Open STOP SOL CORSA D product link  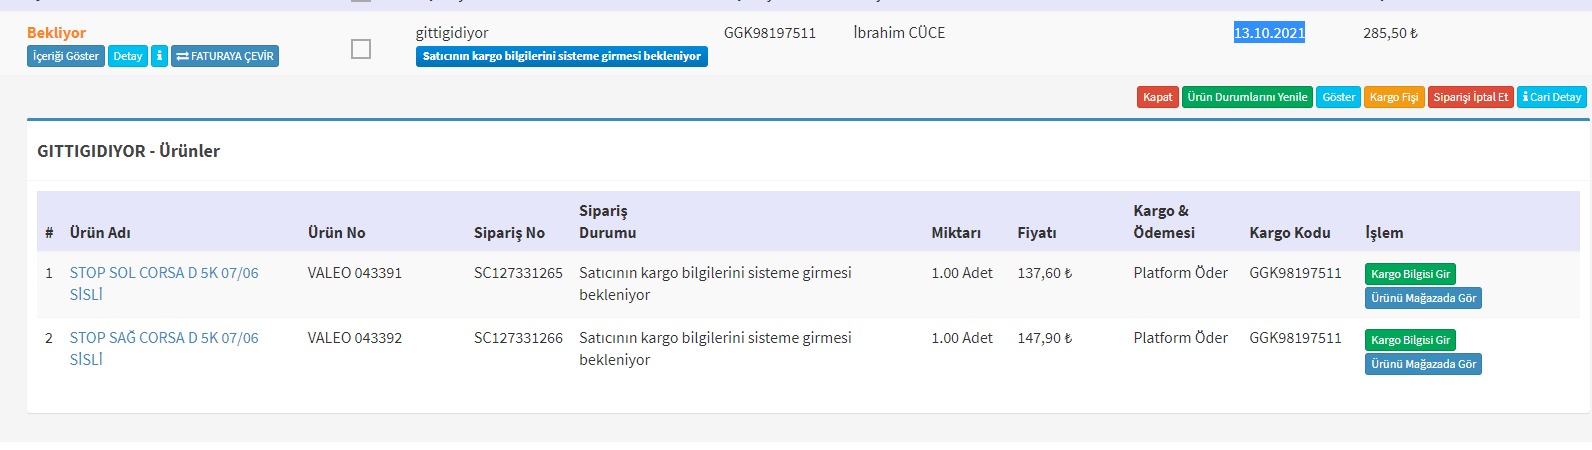[164, 273]
